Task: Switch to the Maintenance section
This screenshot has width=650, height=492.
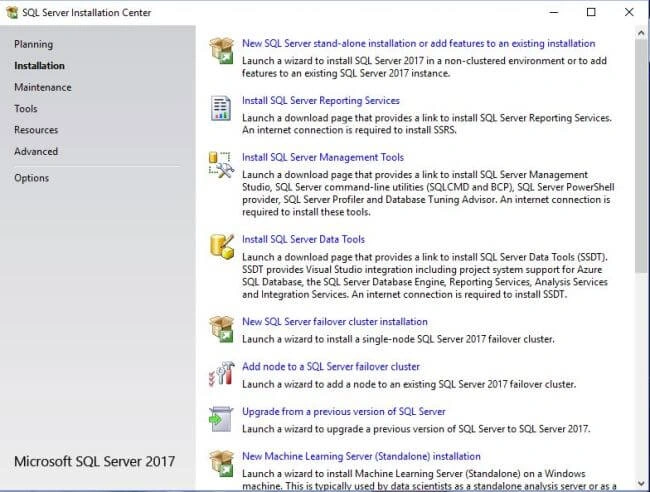Action: pos(43,87)
